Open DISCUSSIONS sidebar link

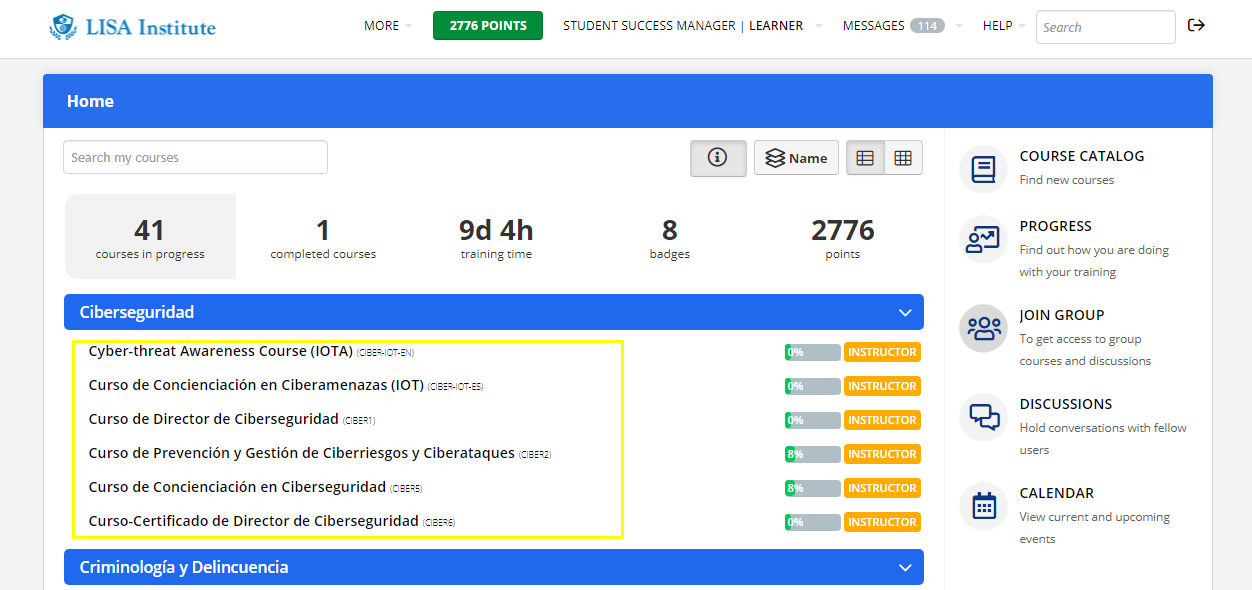coord(1066,404)
